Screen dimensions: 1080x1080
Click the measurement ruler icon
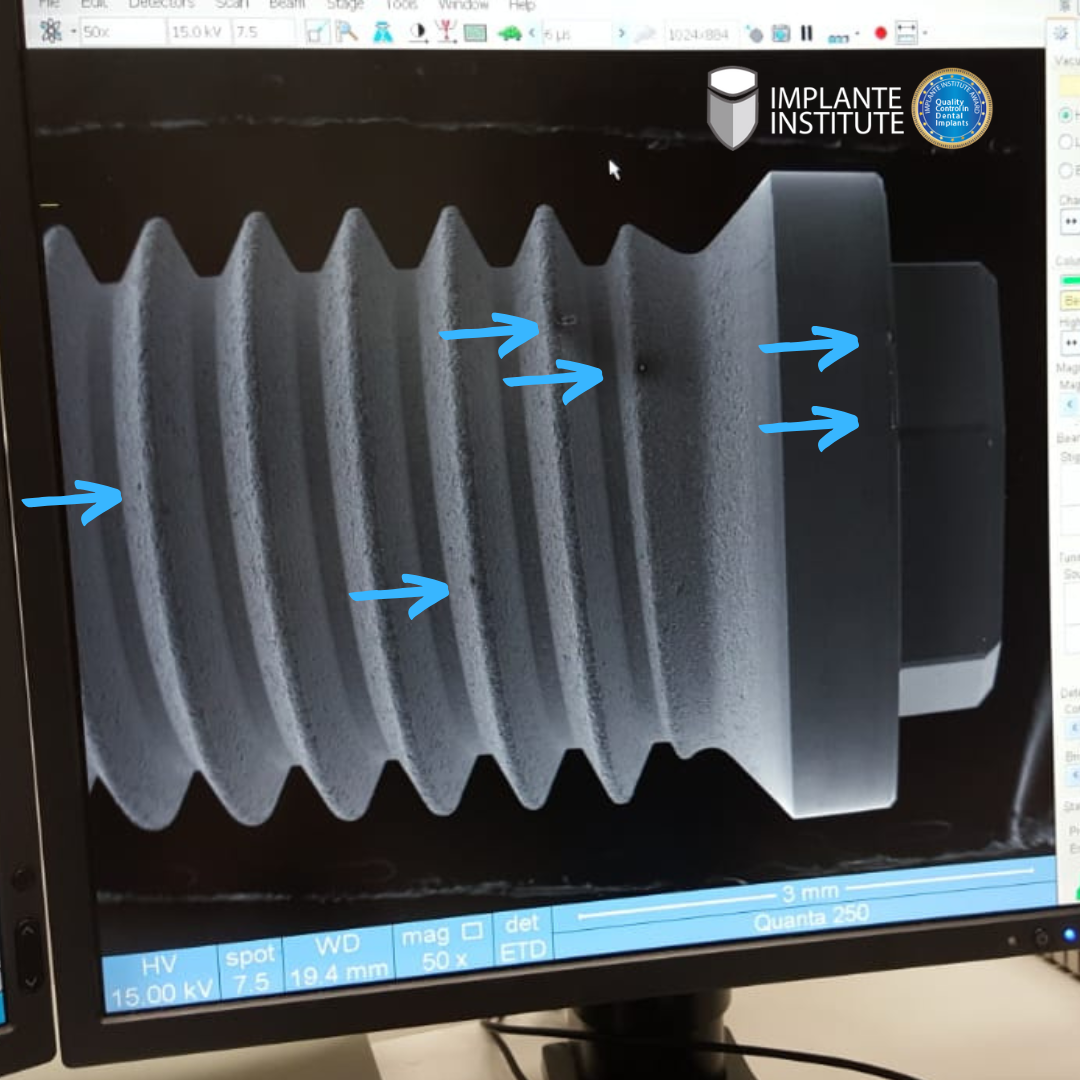pyautogui.click(x=906, y=33)
